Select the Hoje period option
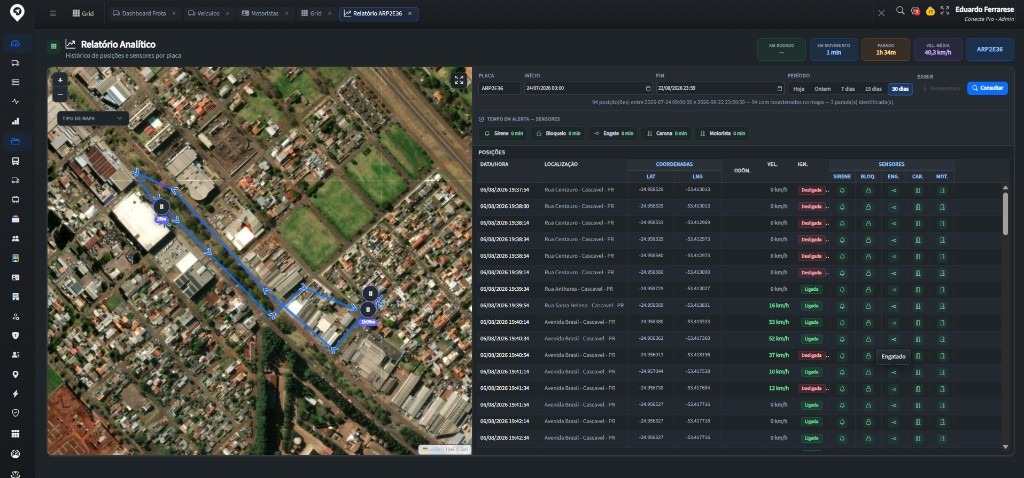 pos(798,89)
